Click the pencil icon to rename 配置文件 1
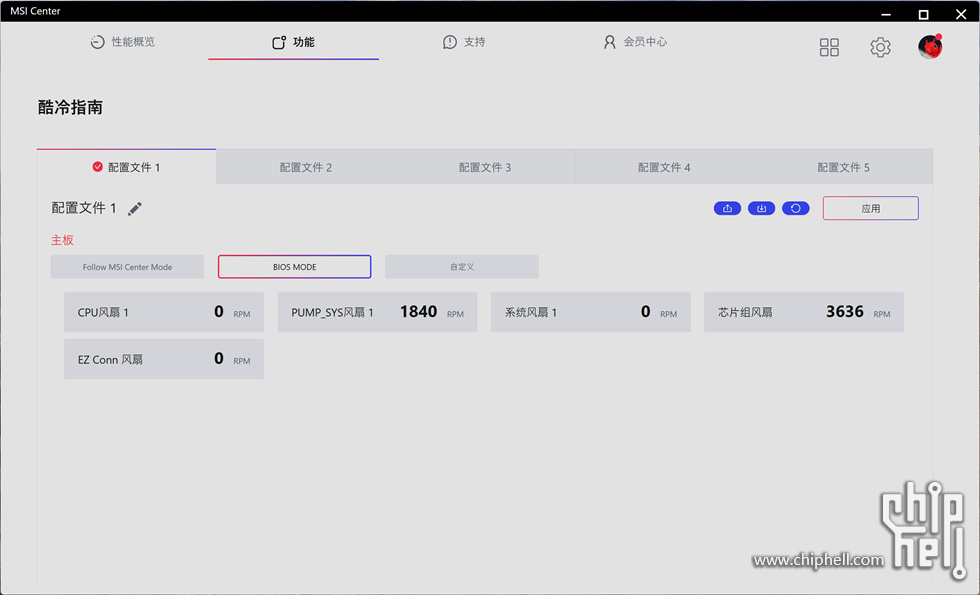Screen dimensions: 980x595 tap(134, 209)
